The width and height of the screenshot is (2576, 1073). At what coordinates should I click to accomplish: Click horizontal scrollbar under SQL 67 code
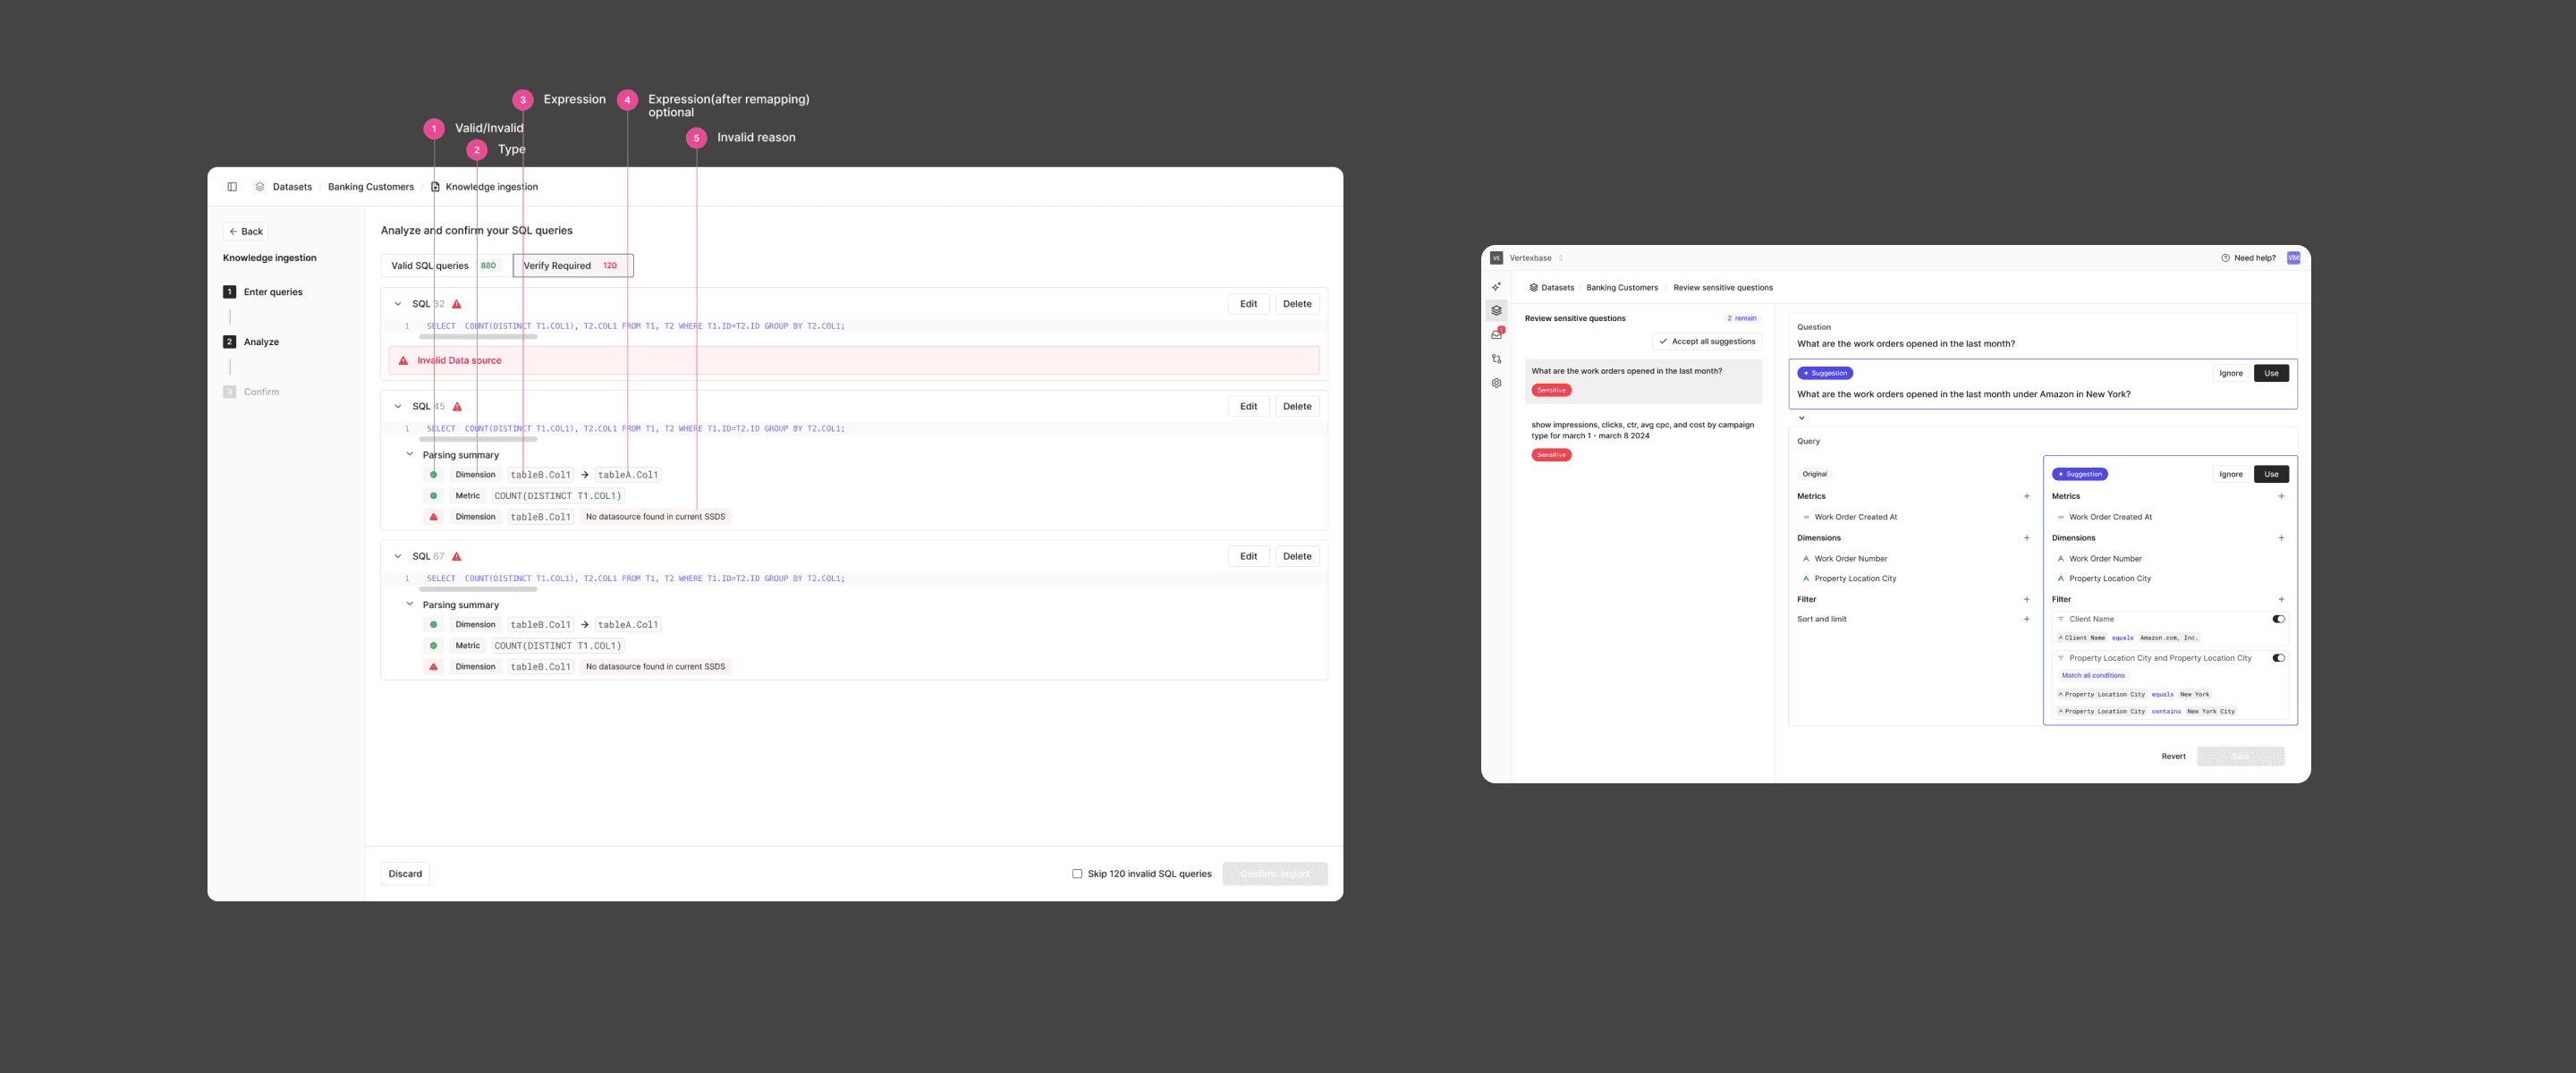[478, 590]
